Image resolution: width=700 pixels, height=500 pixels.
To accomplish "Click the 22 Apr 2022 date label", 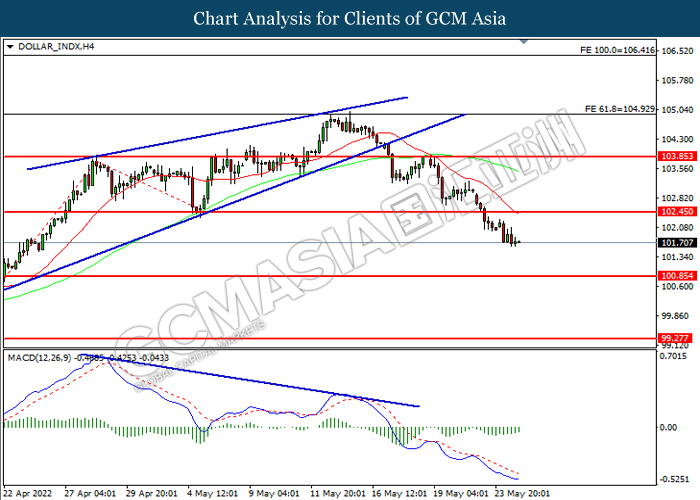I will pyautogui.click(x=27, y=494).
